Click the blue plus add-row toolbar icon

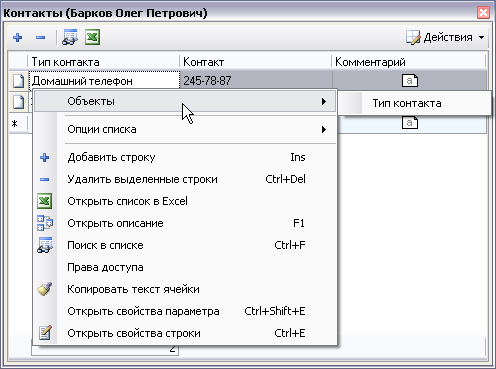pyautogui.click(x=18, y=37)
